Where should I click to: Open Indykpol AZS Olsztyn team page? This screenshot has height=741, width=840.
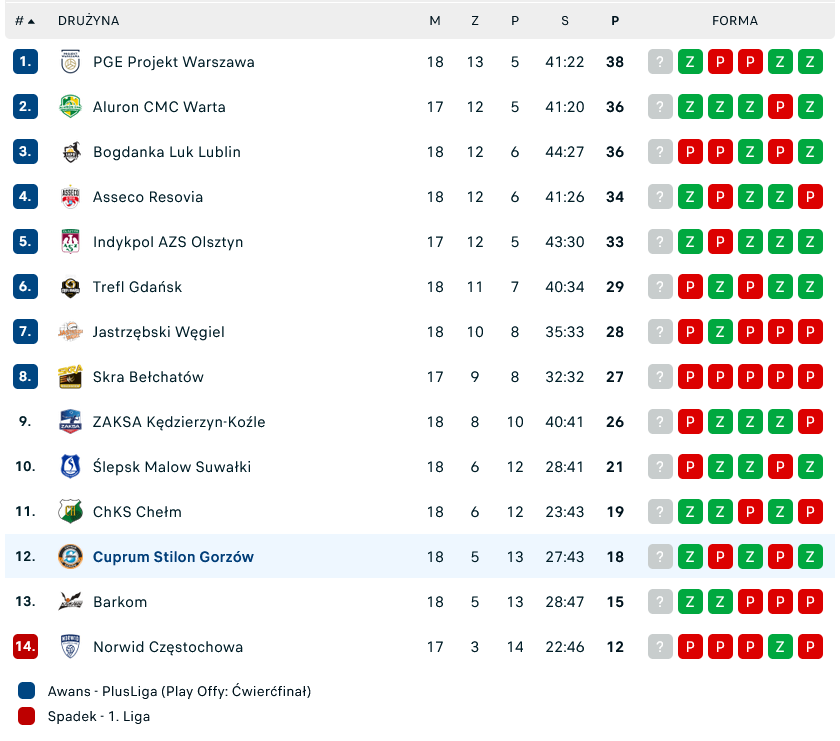pyautogui.click(x=168, y=242)
